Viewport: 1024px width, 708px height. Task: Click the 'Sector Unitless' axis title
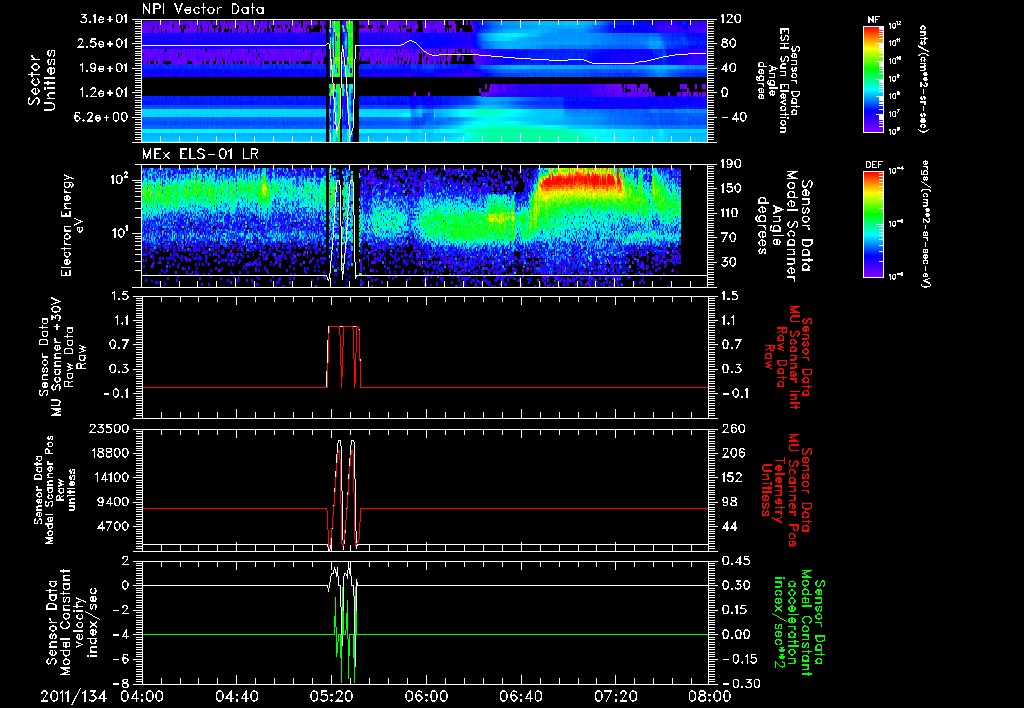(x=42, y=80)
